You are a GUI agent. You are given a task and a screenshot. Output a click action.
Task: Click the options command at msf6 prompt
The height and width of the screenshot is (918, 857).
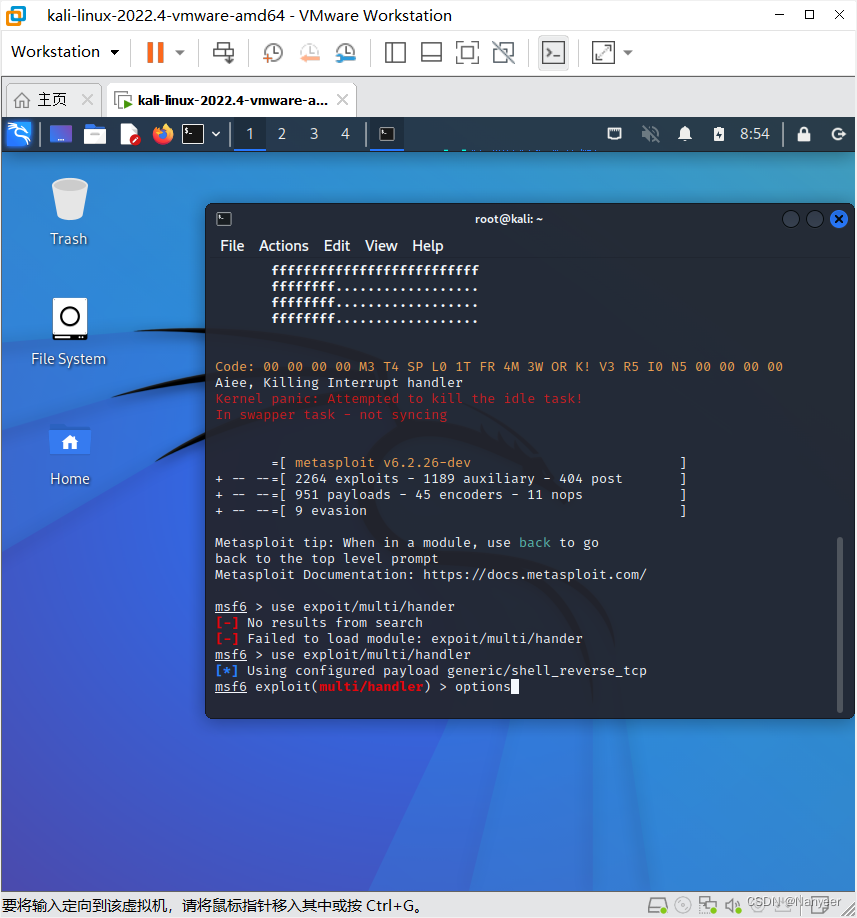point(482,687)
